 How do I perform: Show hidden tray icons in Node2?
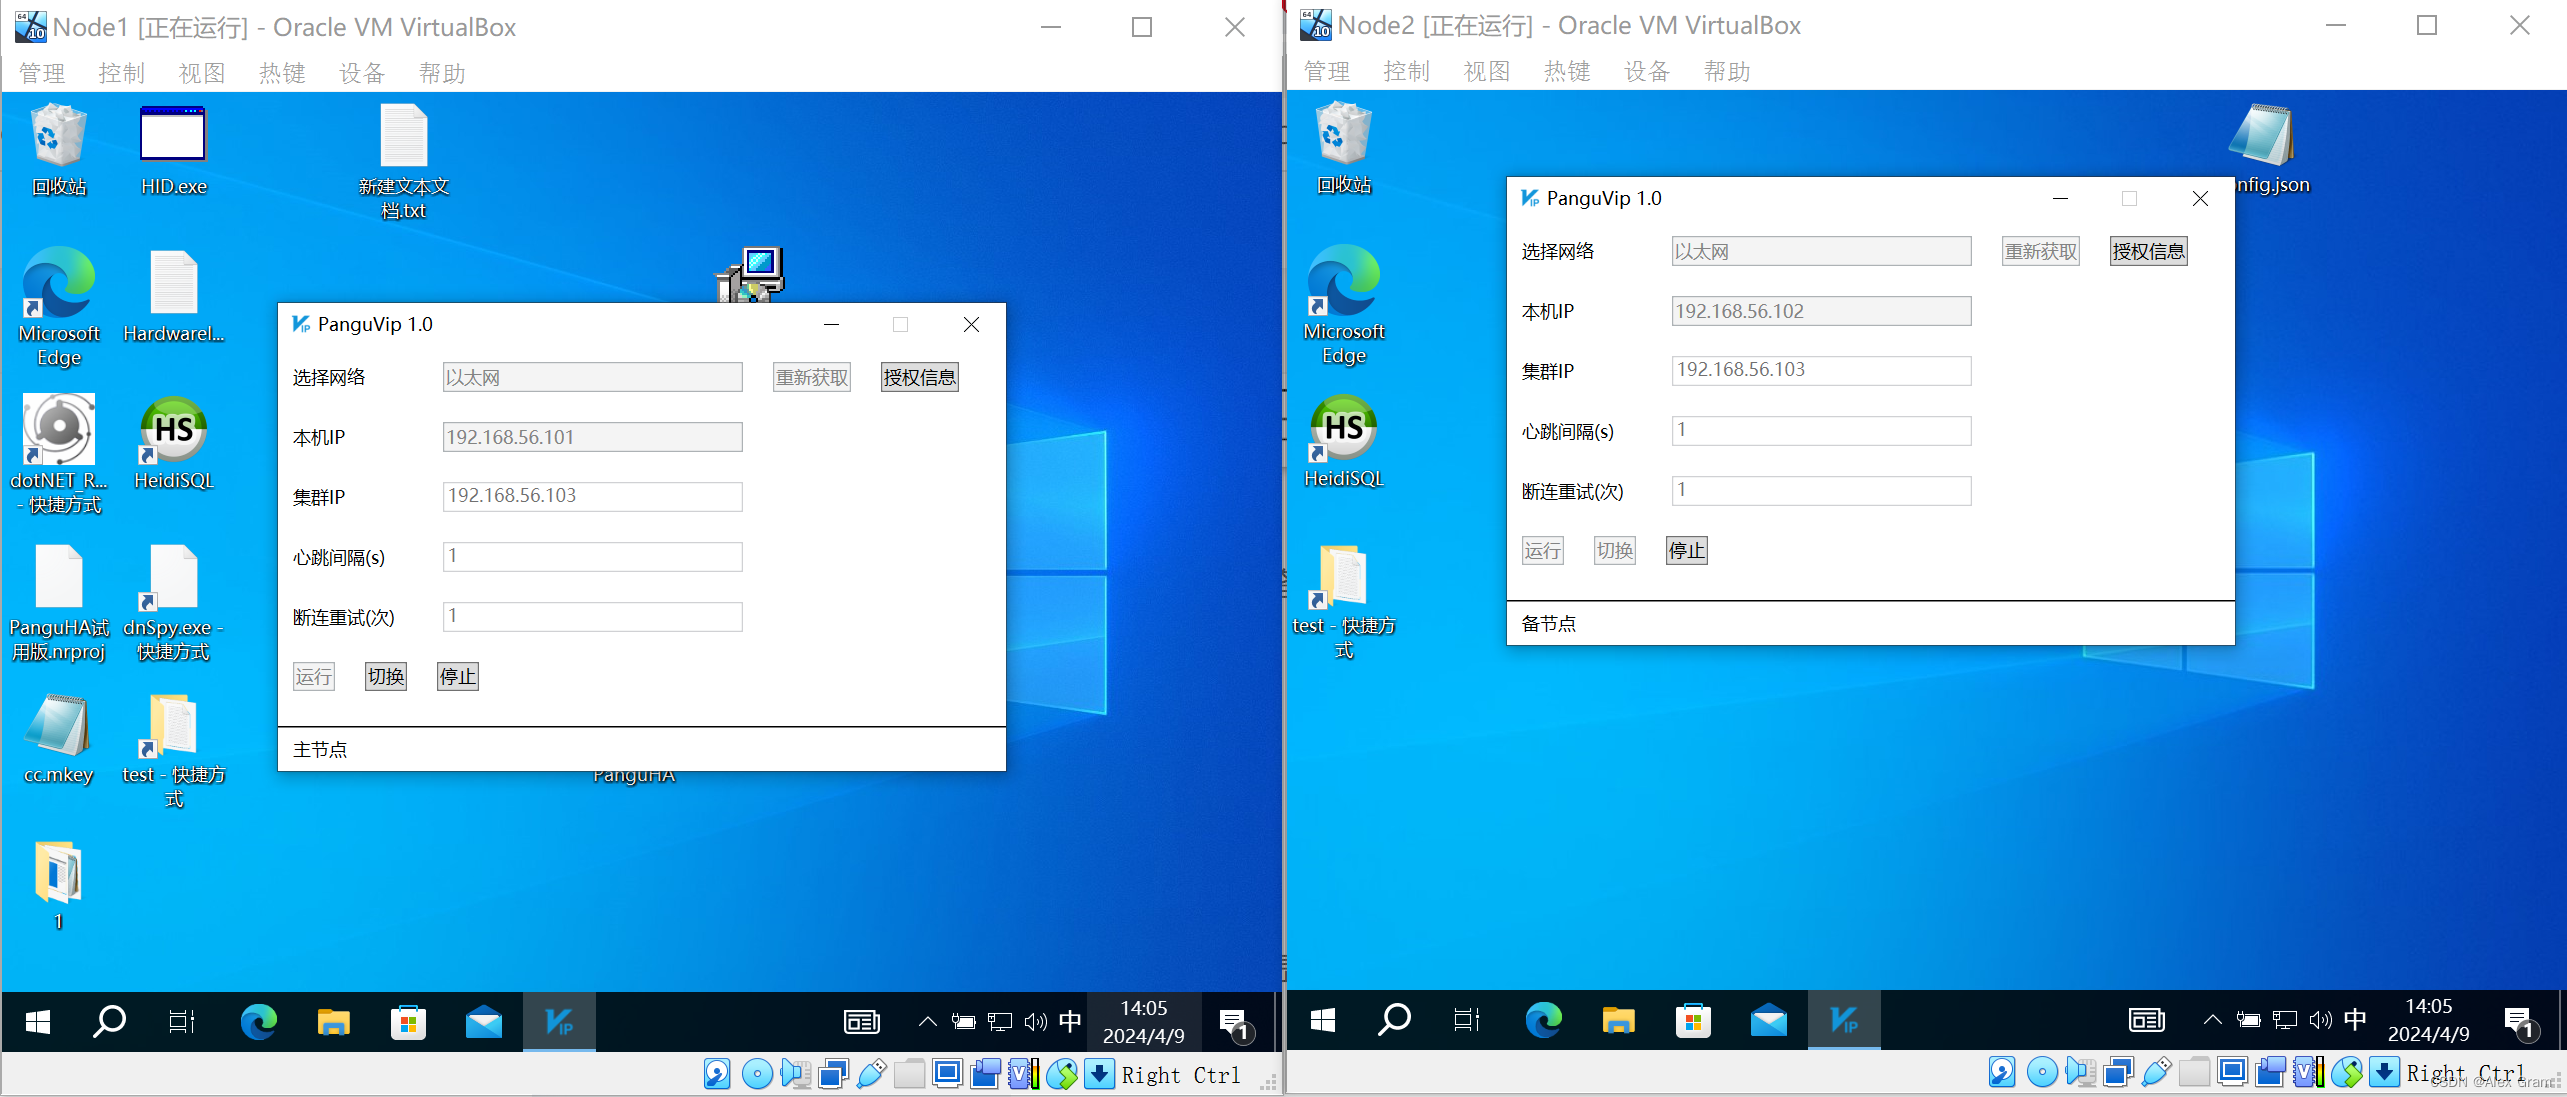[2212, 1019]
